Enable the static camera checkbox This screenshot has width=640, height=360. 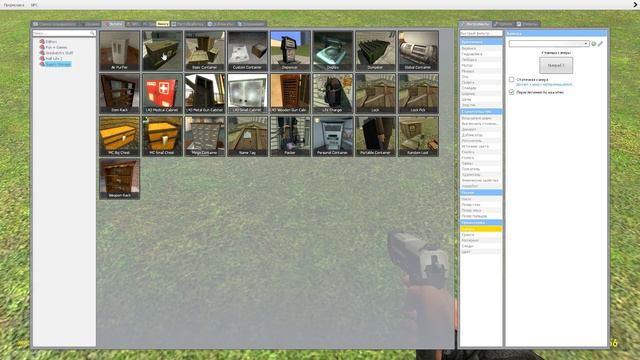(511, 80)
